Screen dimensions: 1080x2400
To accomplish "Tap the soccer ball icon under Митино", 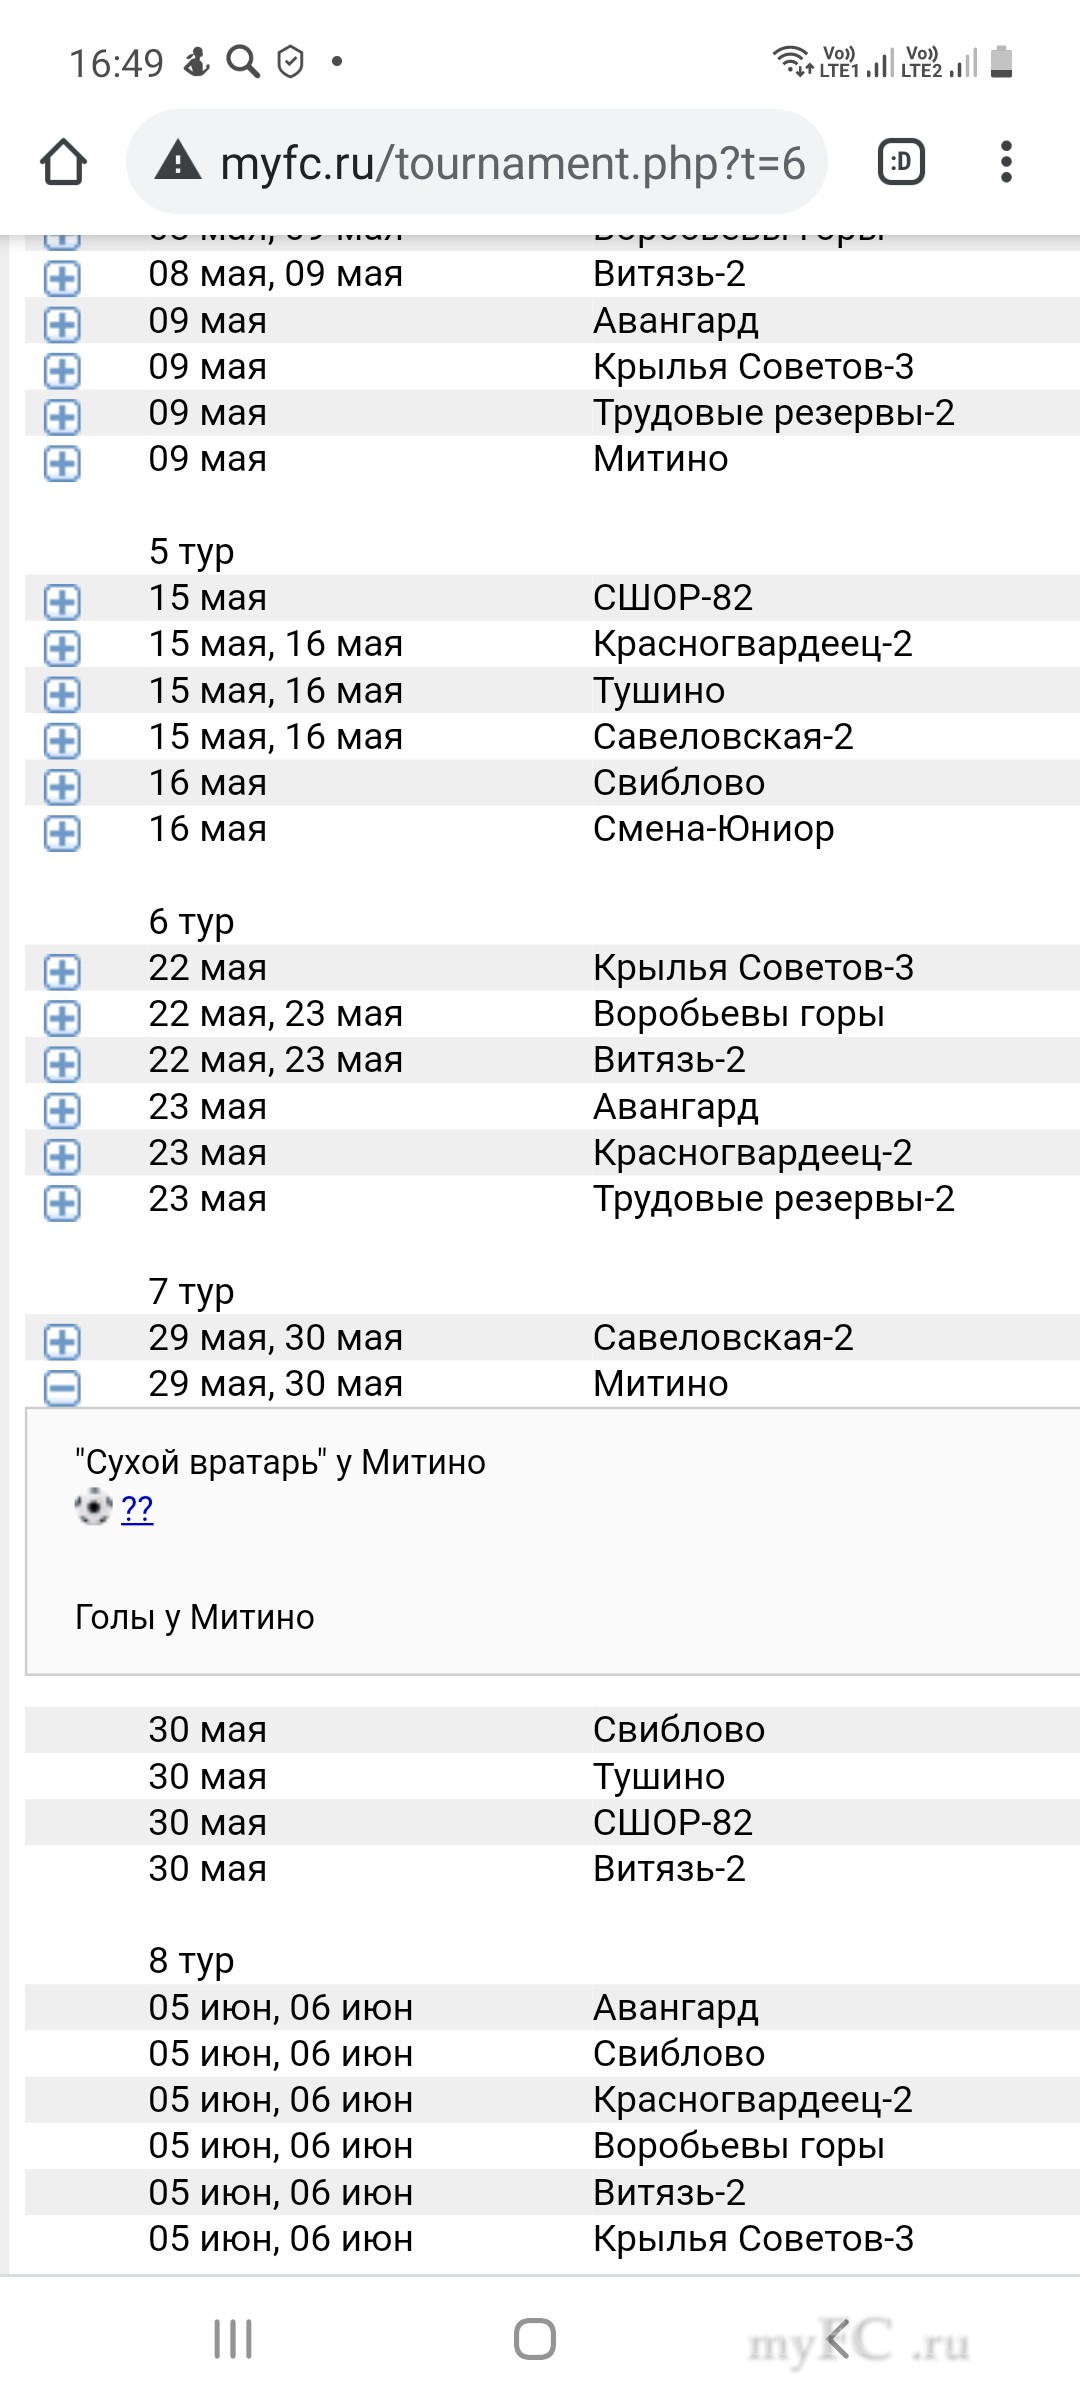I will [x=93, y=1507].
